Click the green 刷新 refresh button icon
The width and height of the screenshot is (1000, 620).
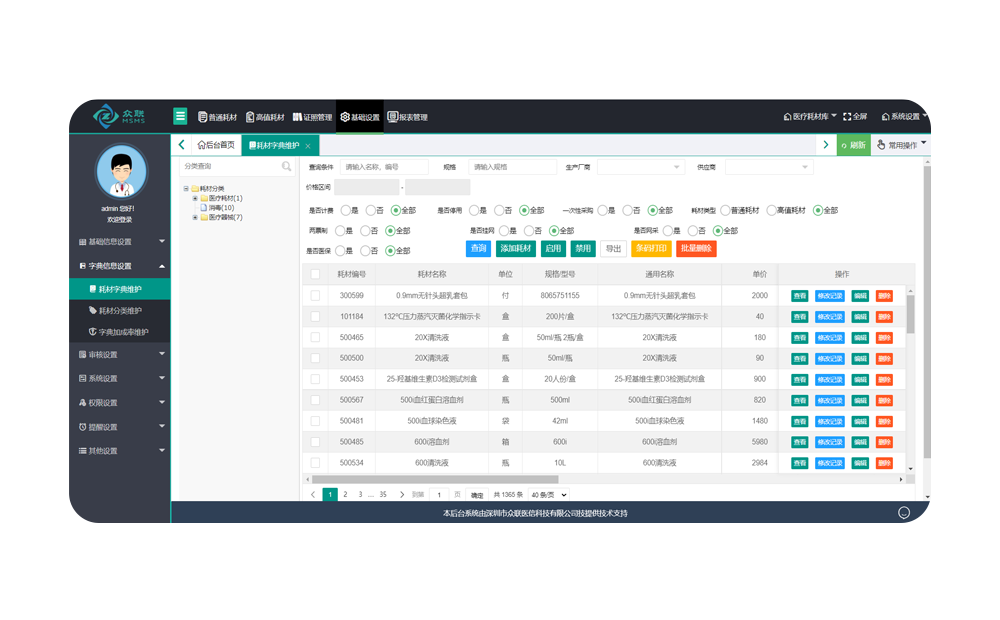[x=852, y=145]
